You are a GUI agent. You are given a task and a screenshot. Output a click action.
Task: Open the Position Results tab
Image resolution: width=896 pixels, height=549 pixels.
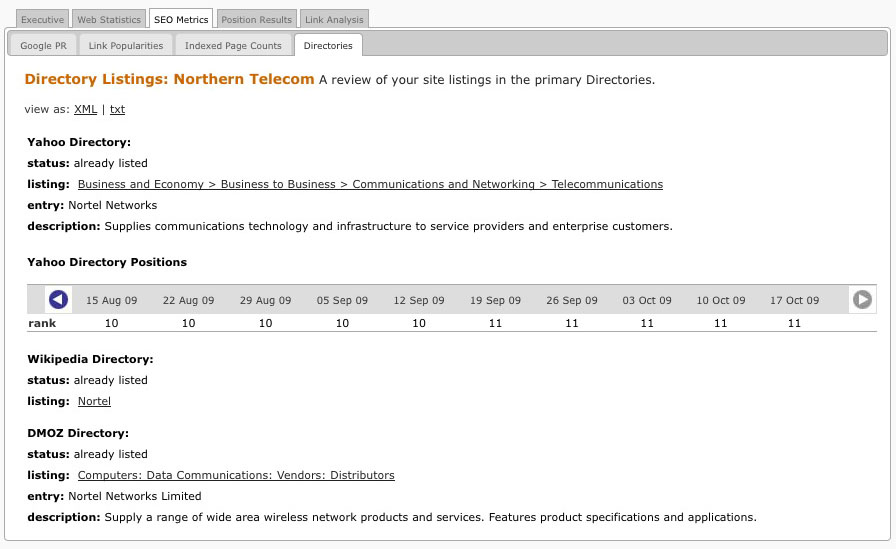click(x=257, y=19)
